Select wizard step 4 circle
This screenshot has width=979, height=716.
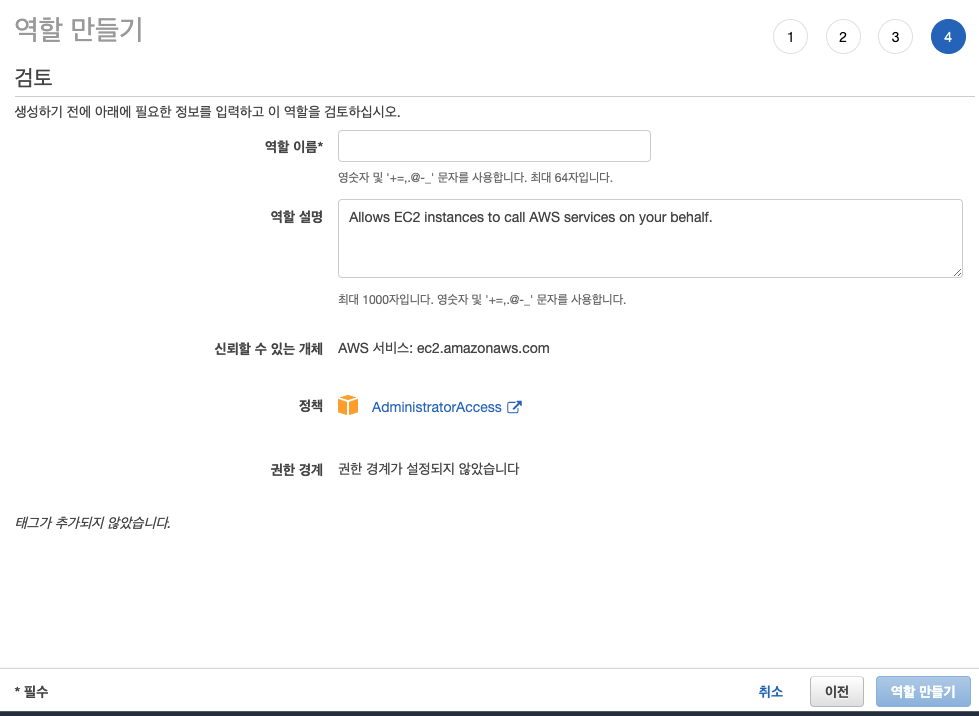coord(948,37)
